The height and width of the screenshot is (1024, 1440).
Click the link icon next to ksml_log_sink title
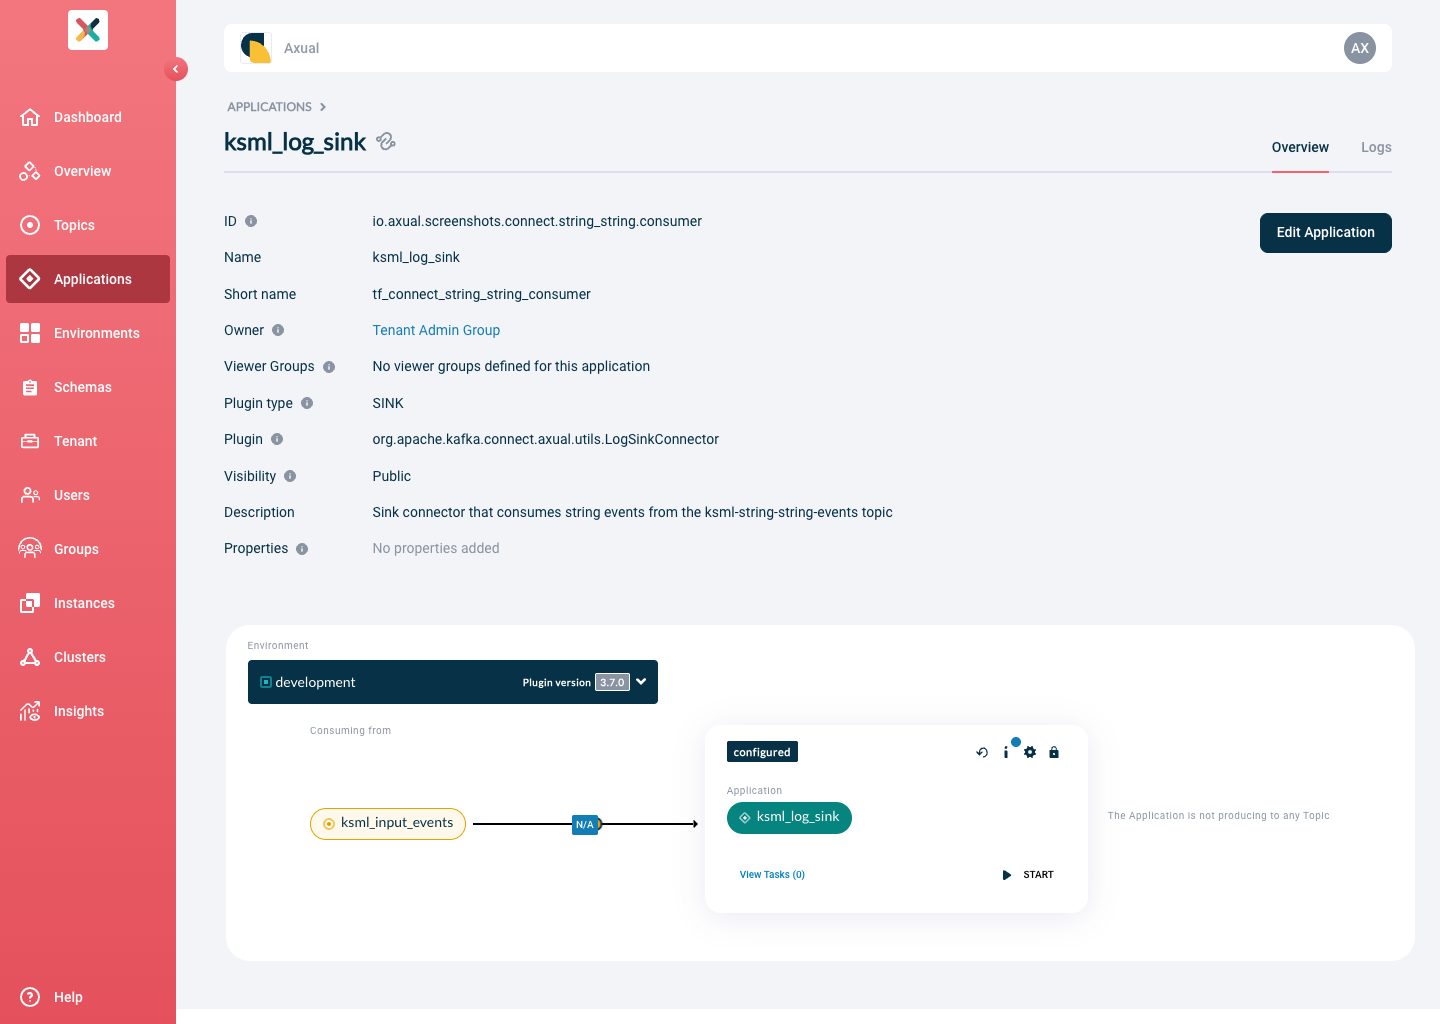tap(386, 142)
